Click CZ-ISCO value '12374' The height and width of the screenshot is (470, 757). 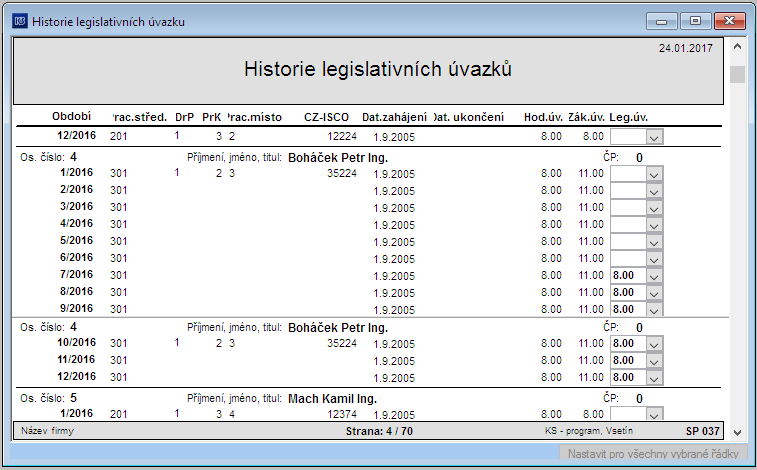342,414
